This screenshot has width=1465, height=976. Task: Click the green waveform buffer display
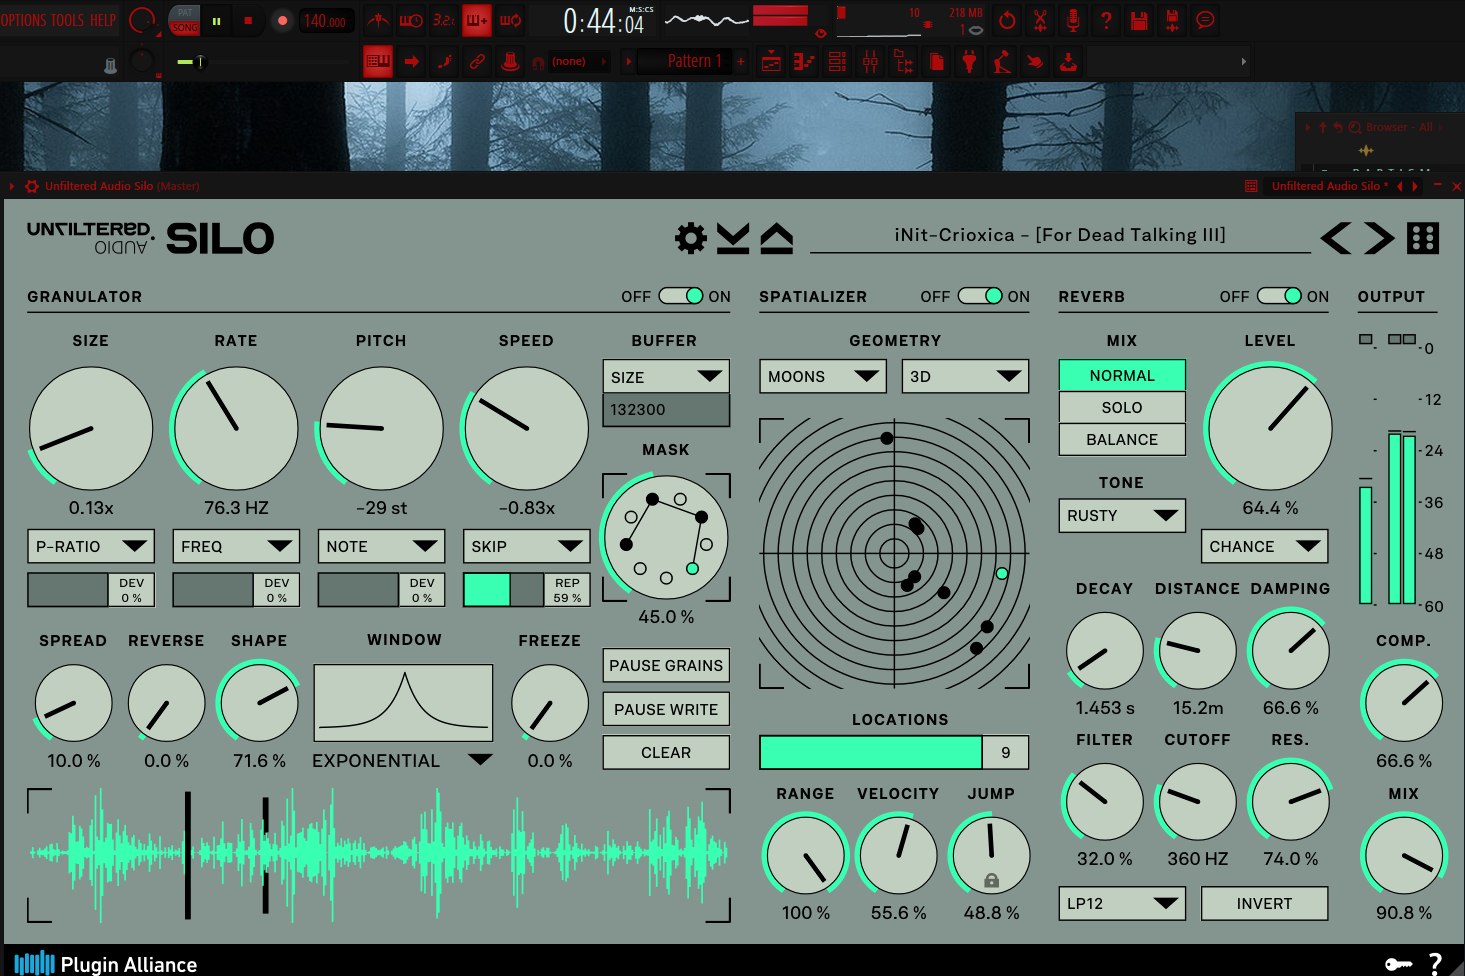click(x=378, y=854)
